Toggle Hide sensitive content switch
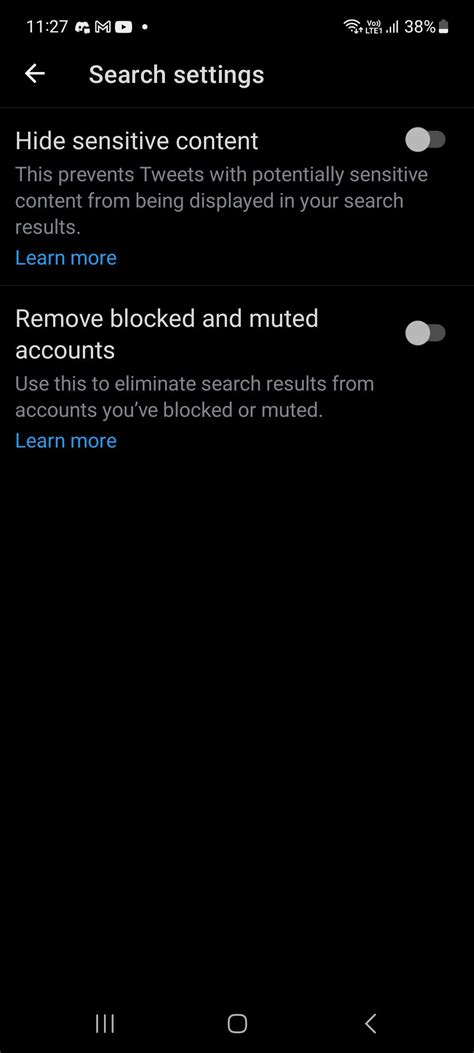This screenshot has height=1053, width=474. pyautogui.click(x=425, y=140)
